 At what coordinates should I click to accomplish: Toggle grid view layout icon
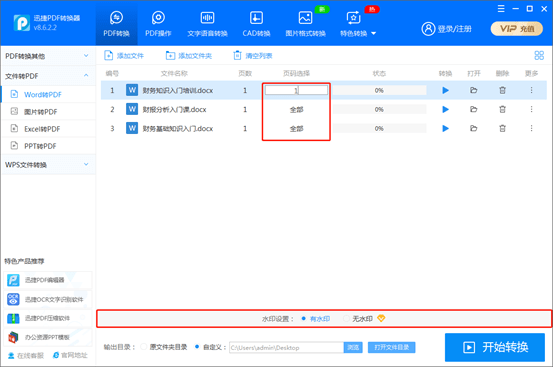tap(539, 55)
